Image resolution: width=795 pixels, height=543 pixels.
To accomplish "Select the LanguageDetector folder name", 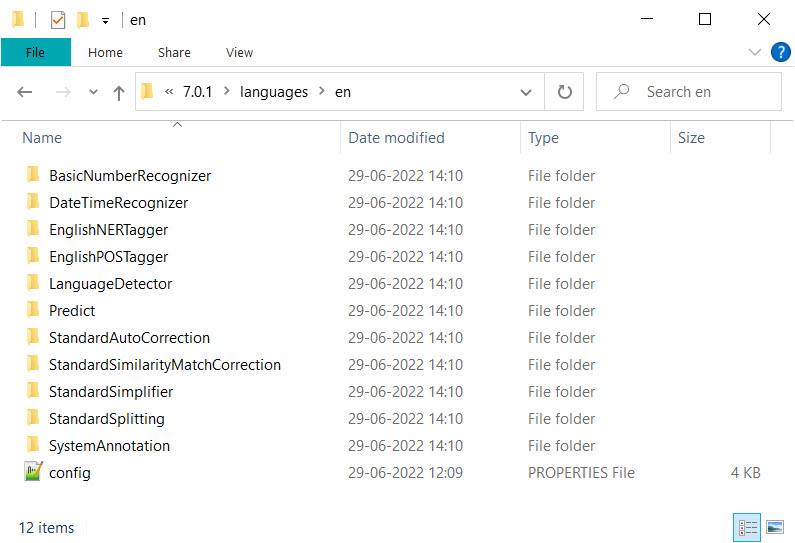I will 111,283.
